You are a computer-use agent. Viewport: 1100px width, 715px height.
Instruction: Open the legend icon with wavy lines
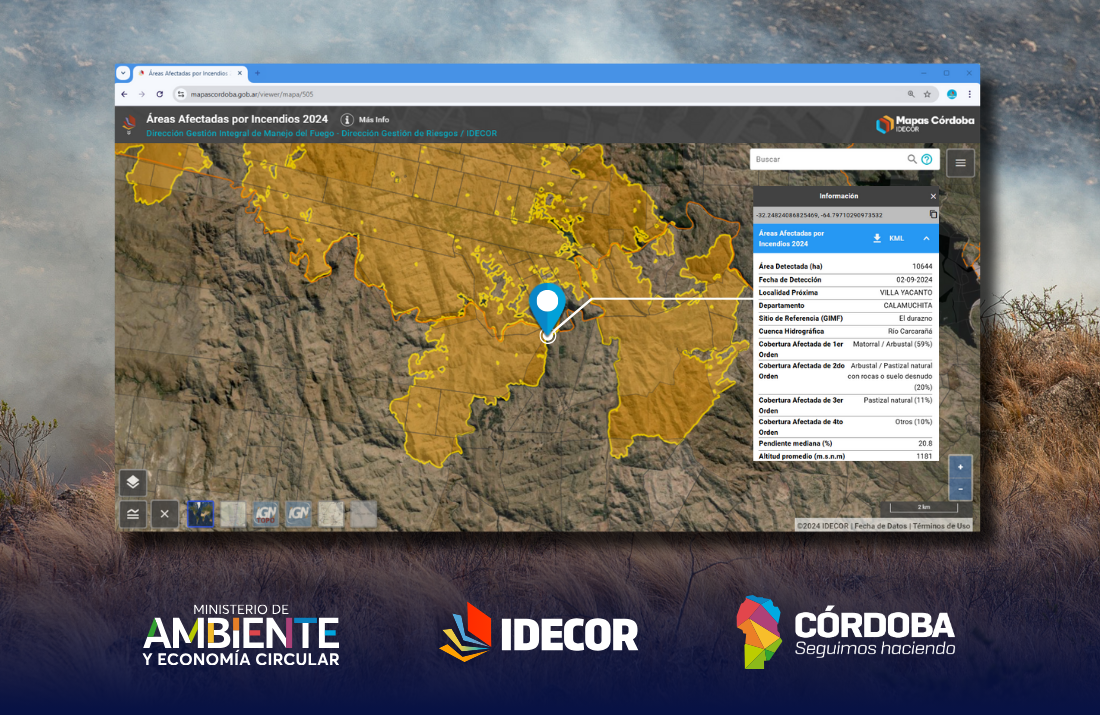133,514
